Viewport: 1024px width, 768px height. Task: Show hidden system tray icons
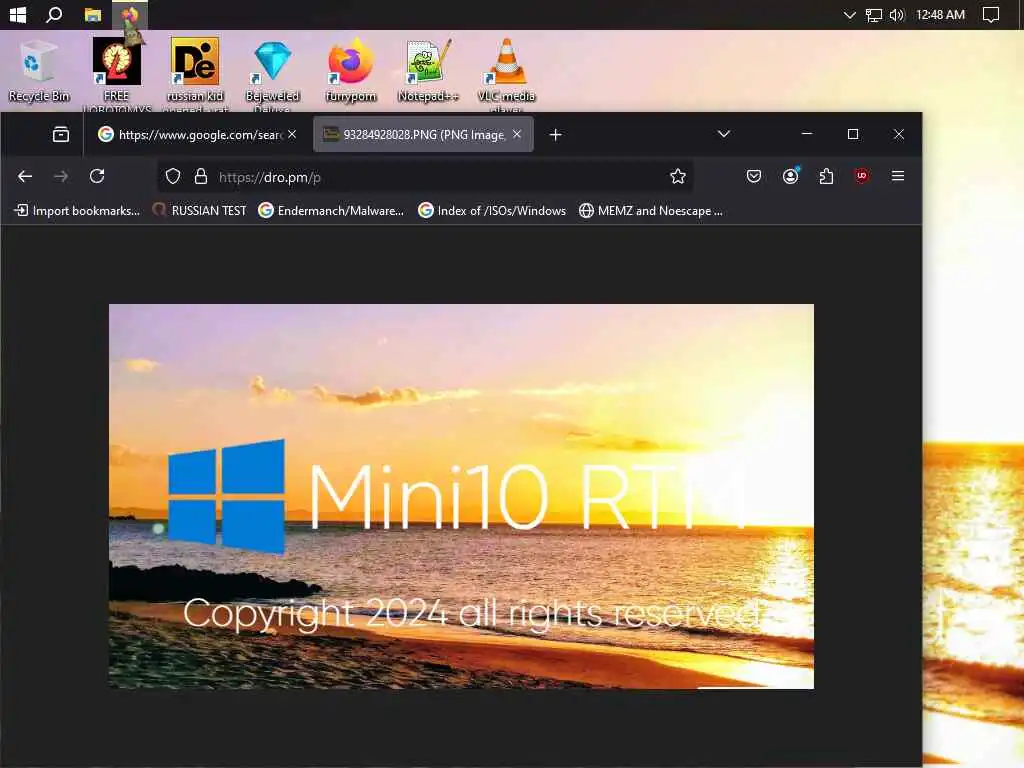(849, 14)
